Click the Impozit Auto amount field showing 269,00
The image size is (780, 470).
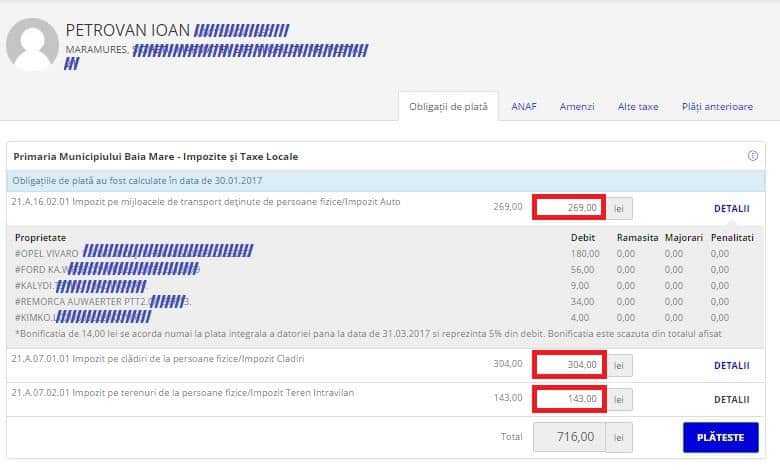(570, 208)
